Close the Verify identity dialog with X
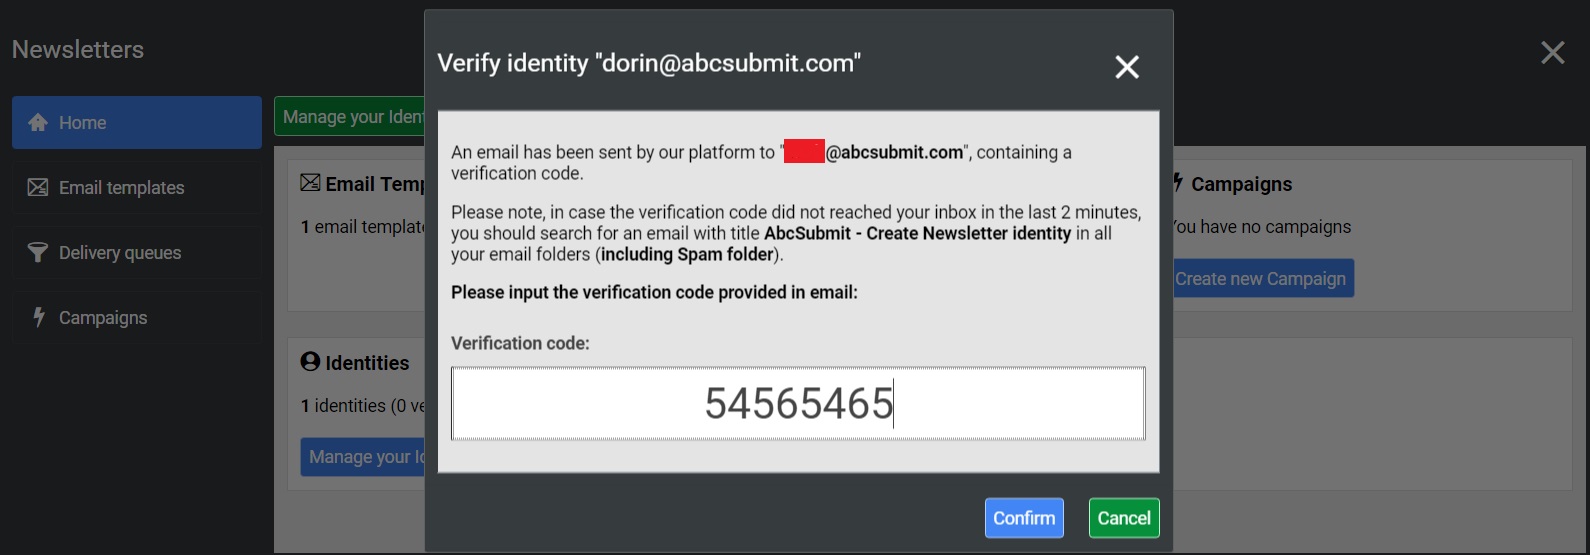 tap(1127, 67)
